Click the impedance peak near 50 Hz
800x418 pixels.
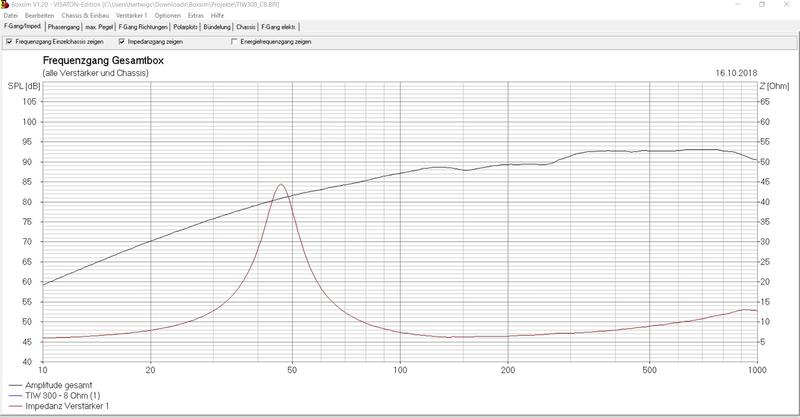click(x=280, y=184)
